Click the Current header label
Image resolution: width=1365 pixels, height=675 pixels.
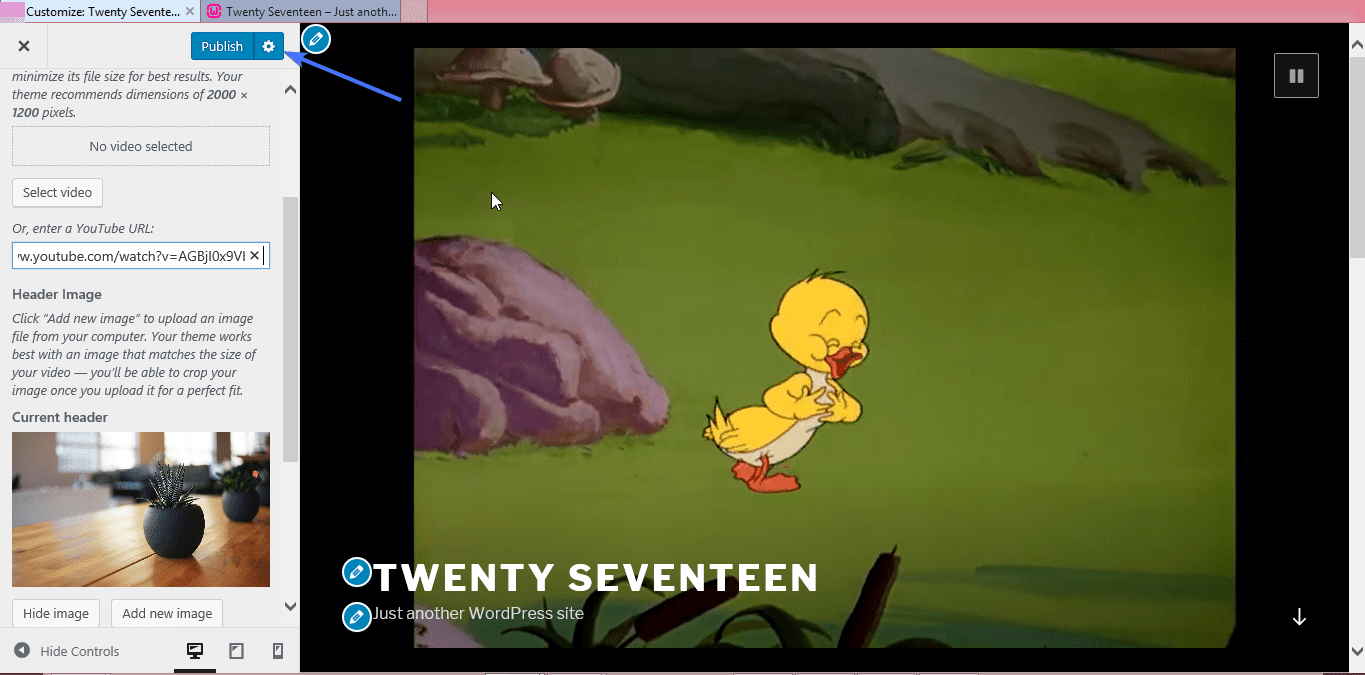click(60, 417)
